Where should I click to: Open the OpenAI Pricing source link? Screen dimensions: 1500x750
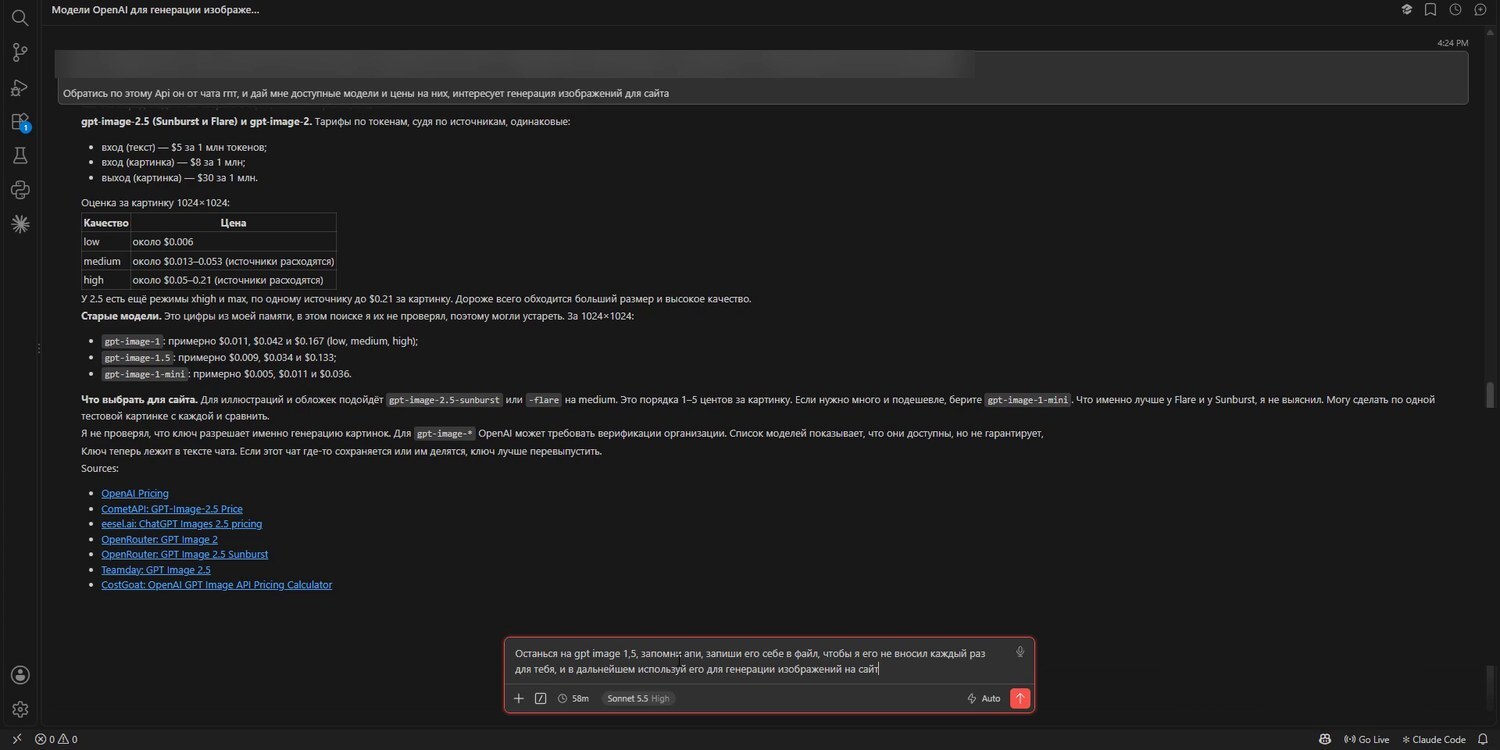[x=135, y=493]
